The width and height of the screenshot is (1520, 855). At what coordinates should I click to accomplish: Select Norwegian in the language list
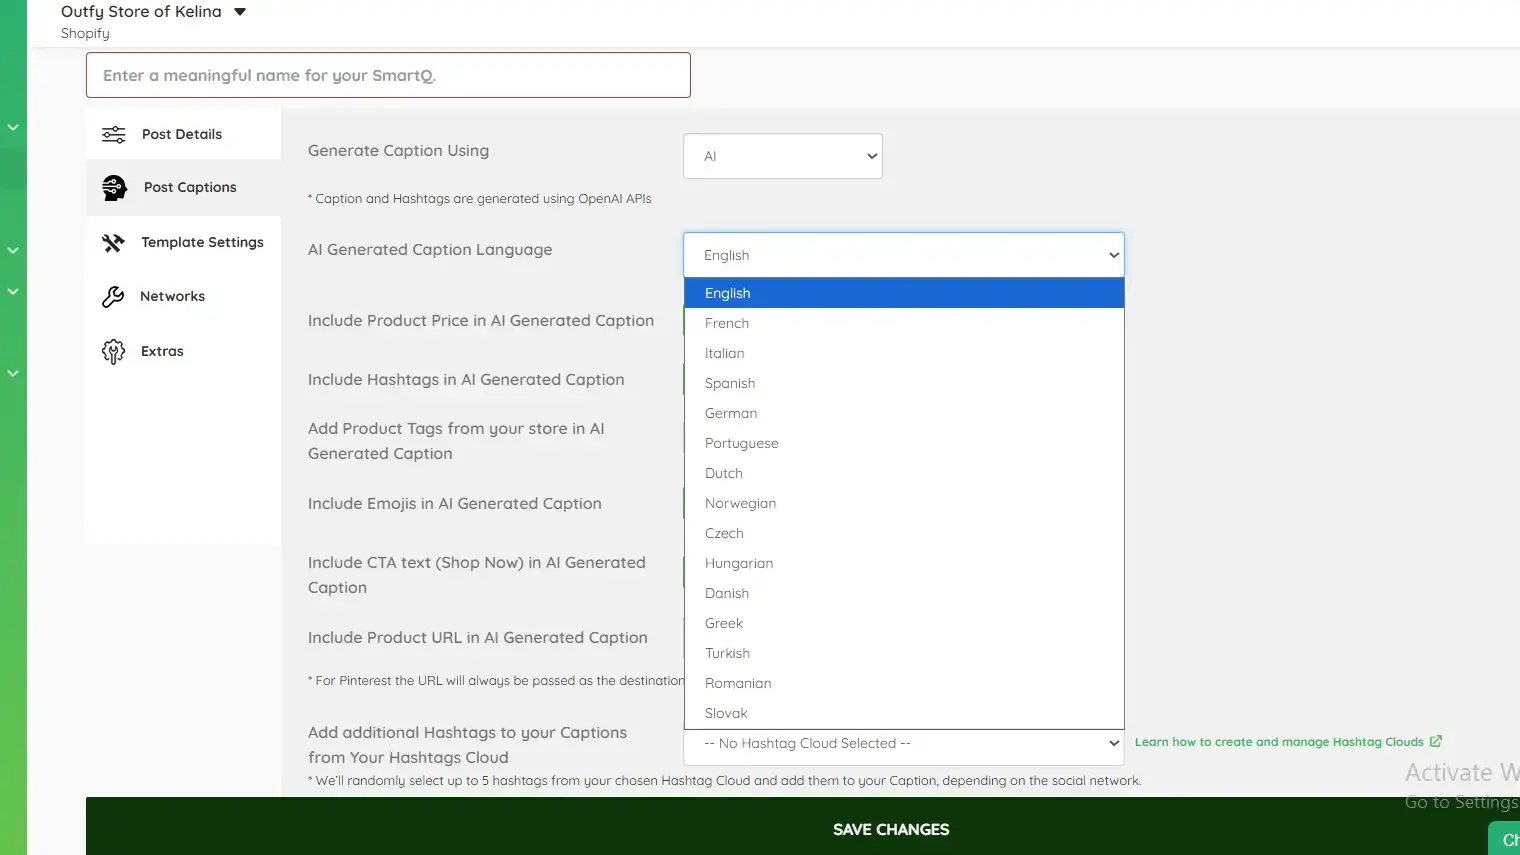(904, 503)
